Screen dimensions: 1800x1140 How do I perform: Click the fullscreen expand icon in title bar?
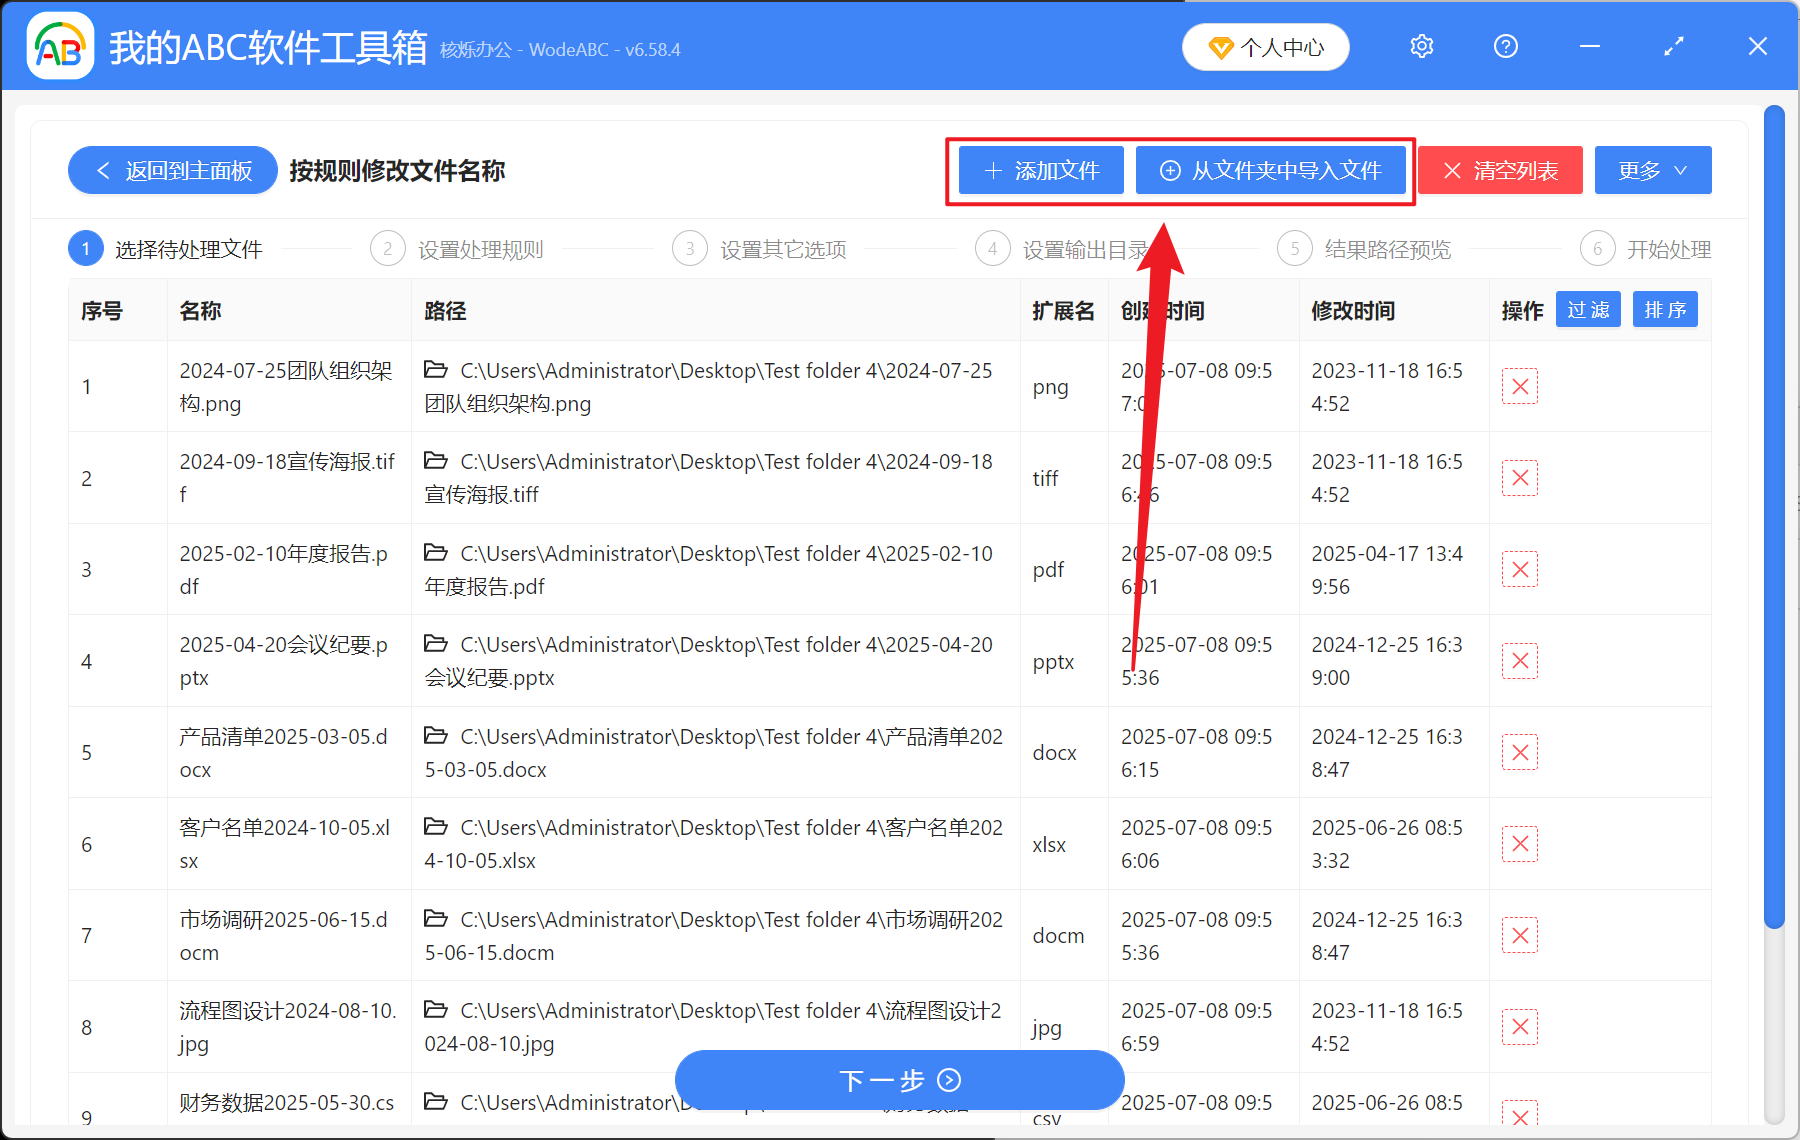click(1673, 46)
